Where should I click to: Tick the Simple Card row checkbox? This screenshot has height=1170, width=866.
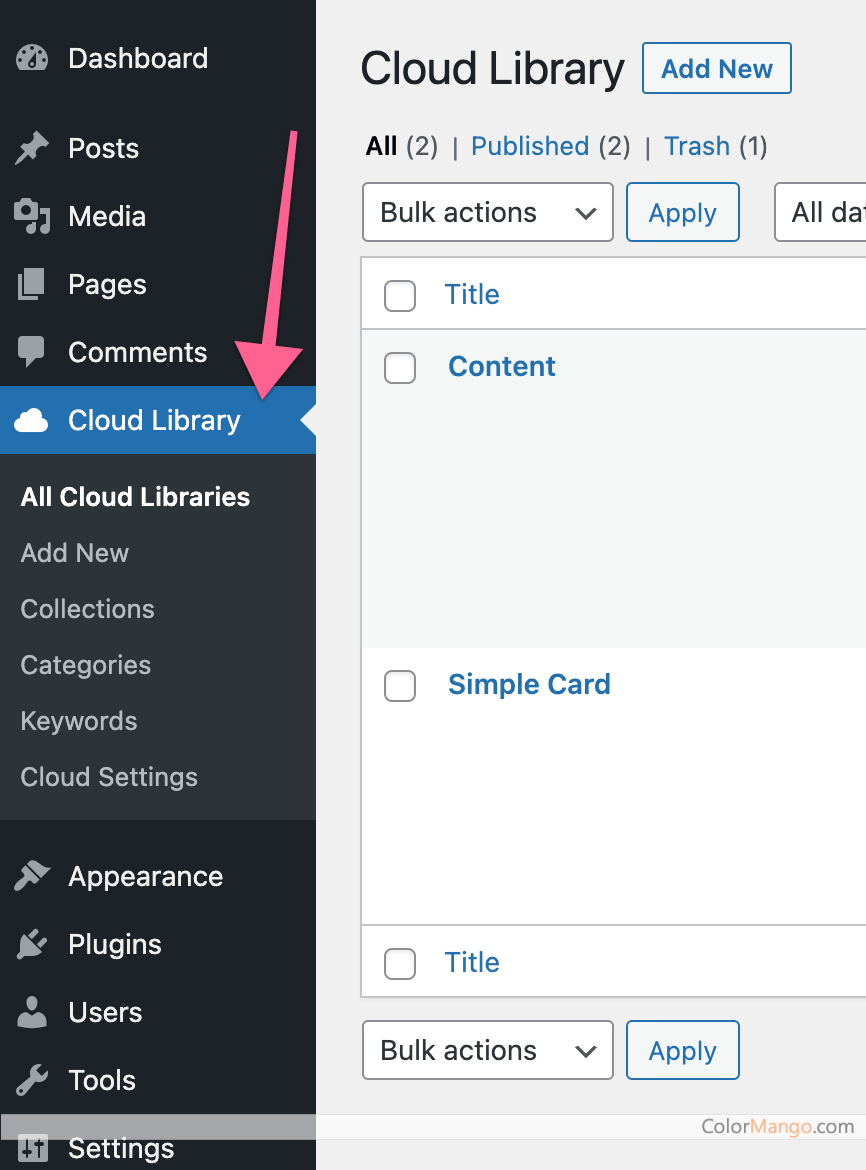[400, 686]
